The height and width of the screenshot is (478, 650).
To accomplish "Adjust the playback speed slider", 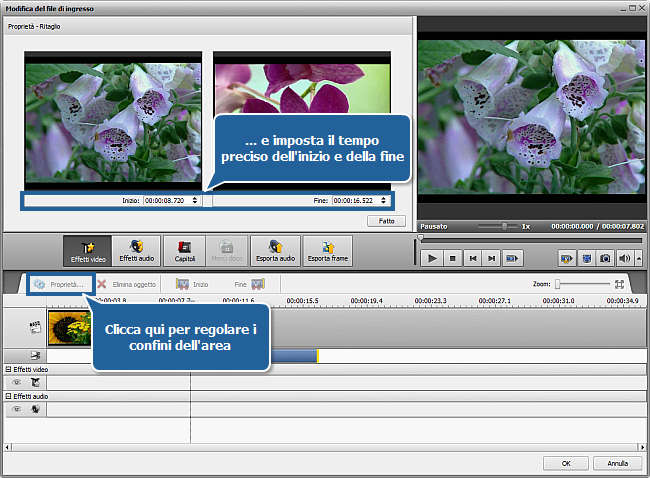I will pos(497,226).
